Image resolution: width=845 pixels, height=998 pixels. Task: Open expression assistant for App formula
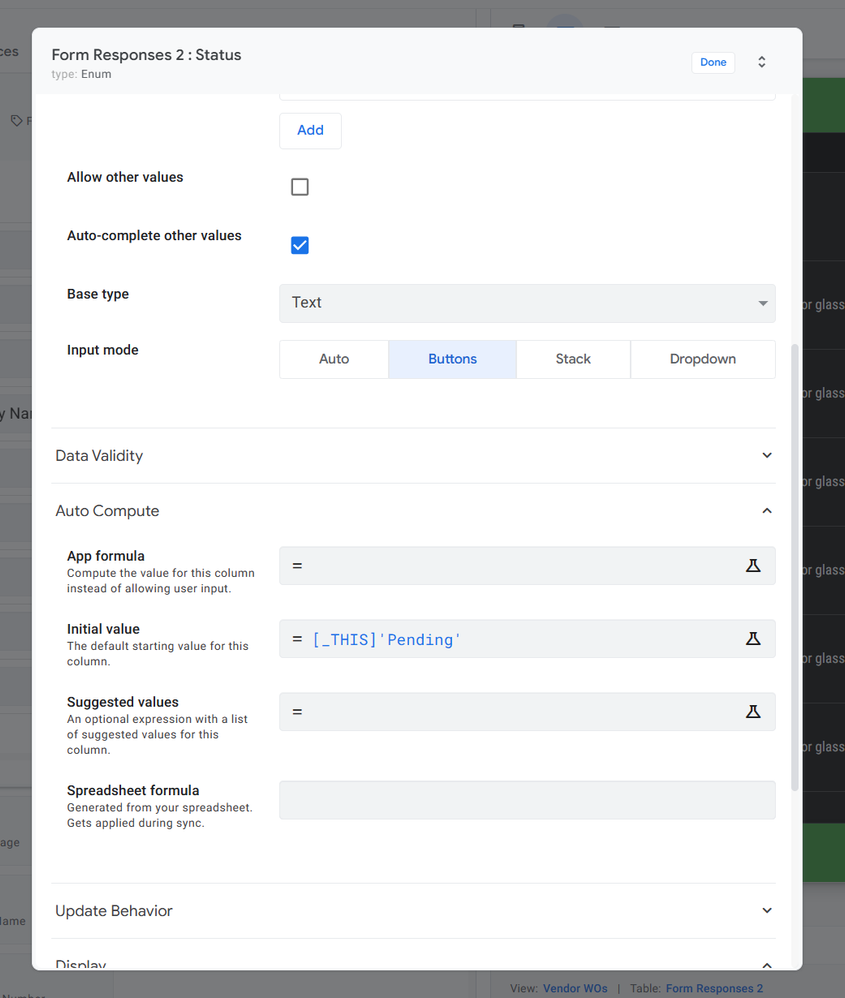point(753,565)
